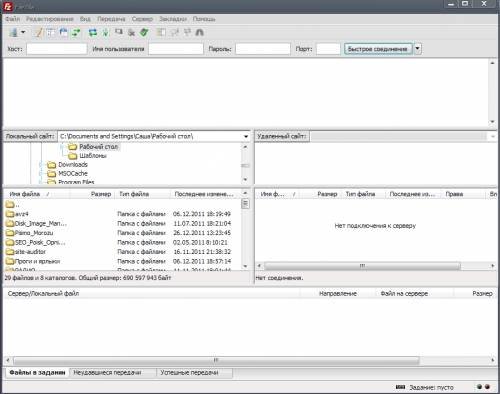Open the Закладки menu

point(173,19)
